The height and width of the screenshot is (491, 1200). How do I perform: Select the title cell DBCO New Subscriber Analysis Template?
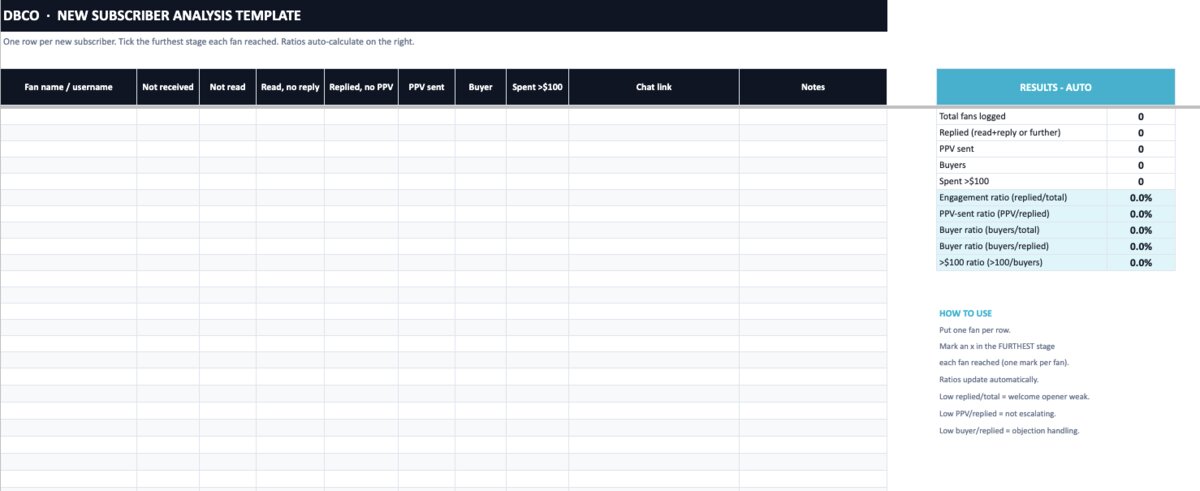[x=443, y=16]
